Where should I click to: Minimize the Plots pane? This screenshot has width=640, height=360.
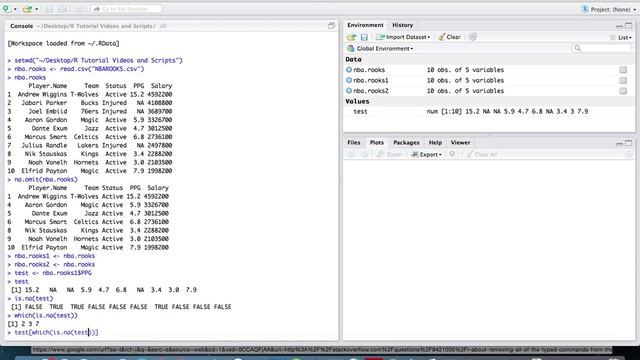pos(619,143)
